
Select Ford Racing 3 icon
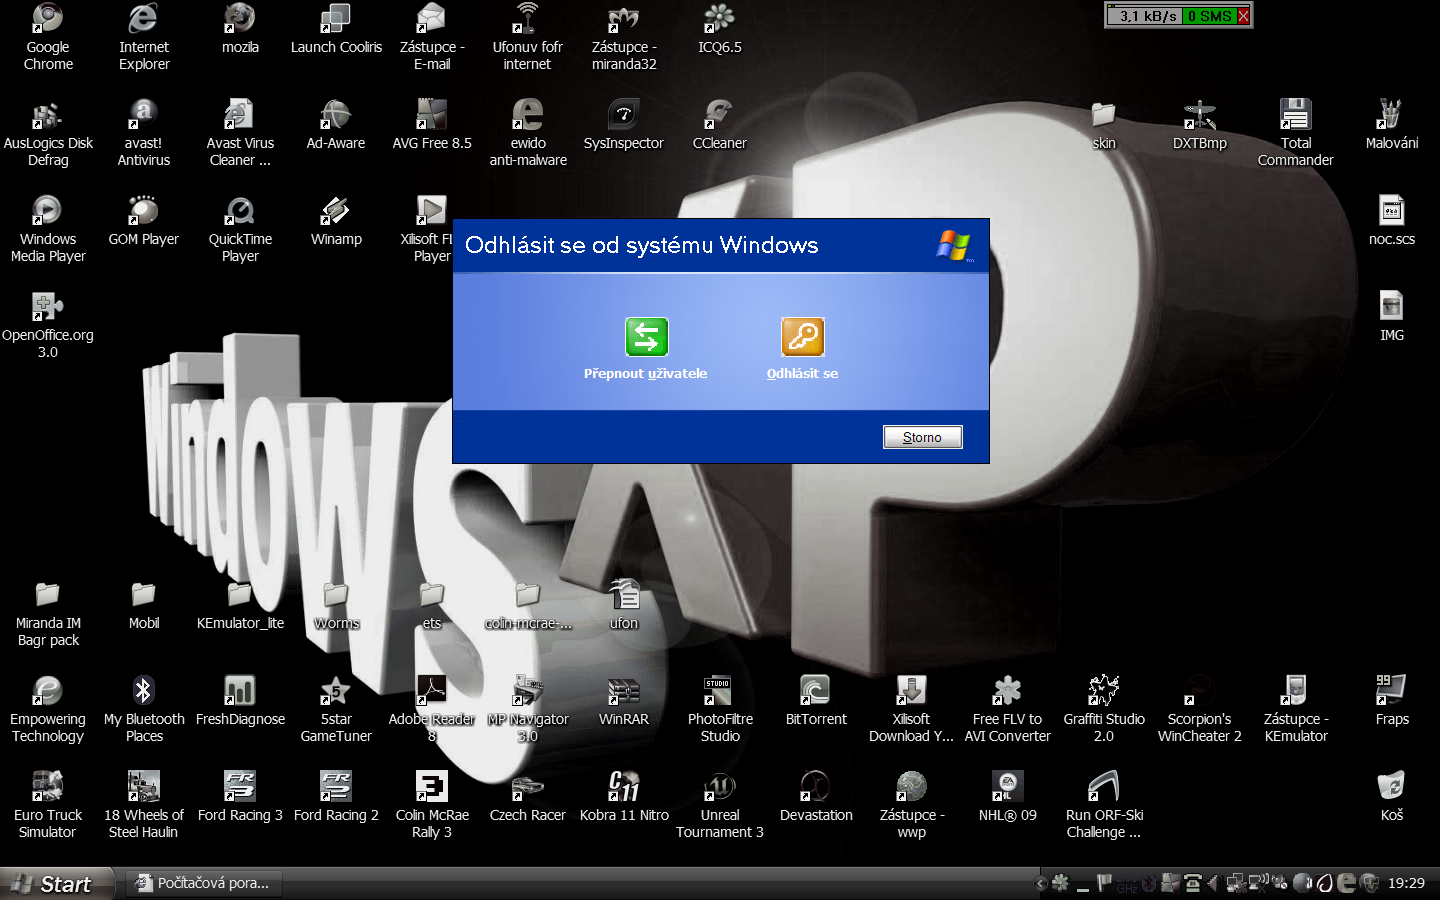click(x=240, y=787)
